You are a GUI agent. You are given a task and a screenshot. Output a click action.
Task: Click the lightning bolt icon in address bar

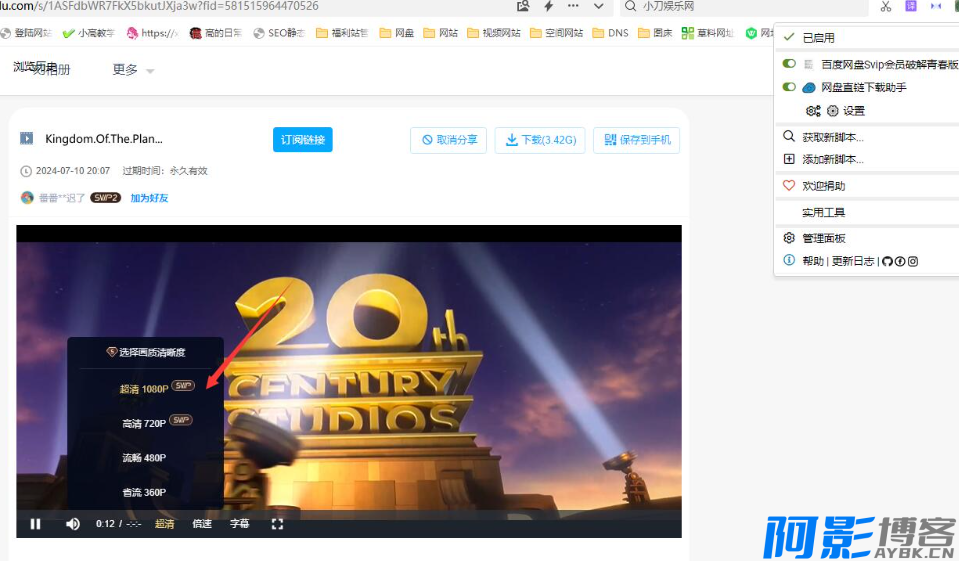548,6
